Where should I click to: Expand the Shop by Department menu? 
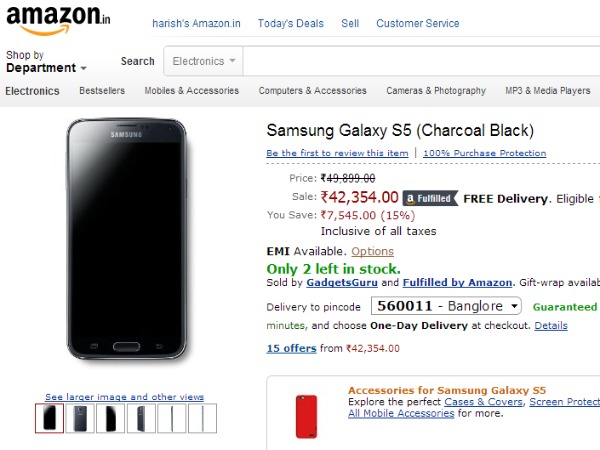pyautogui.click(x=46, y=63)
